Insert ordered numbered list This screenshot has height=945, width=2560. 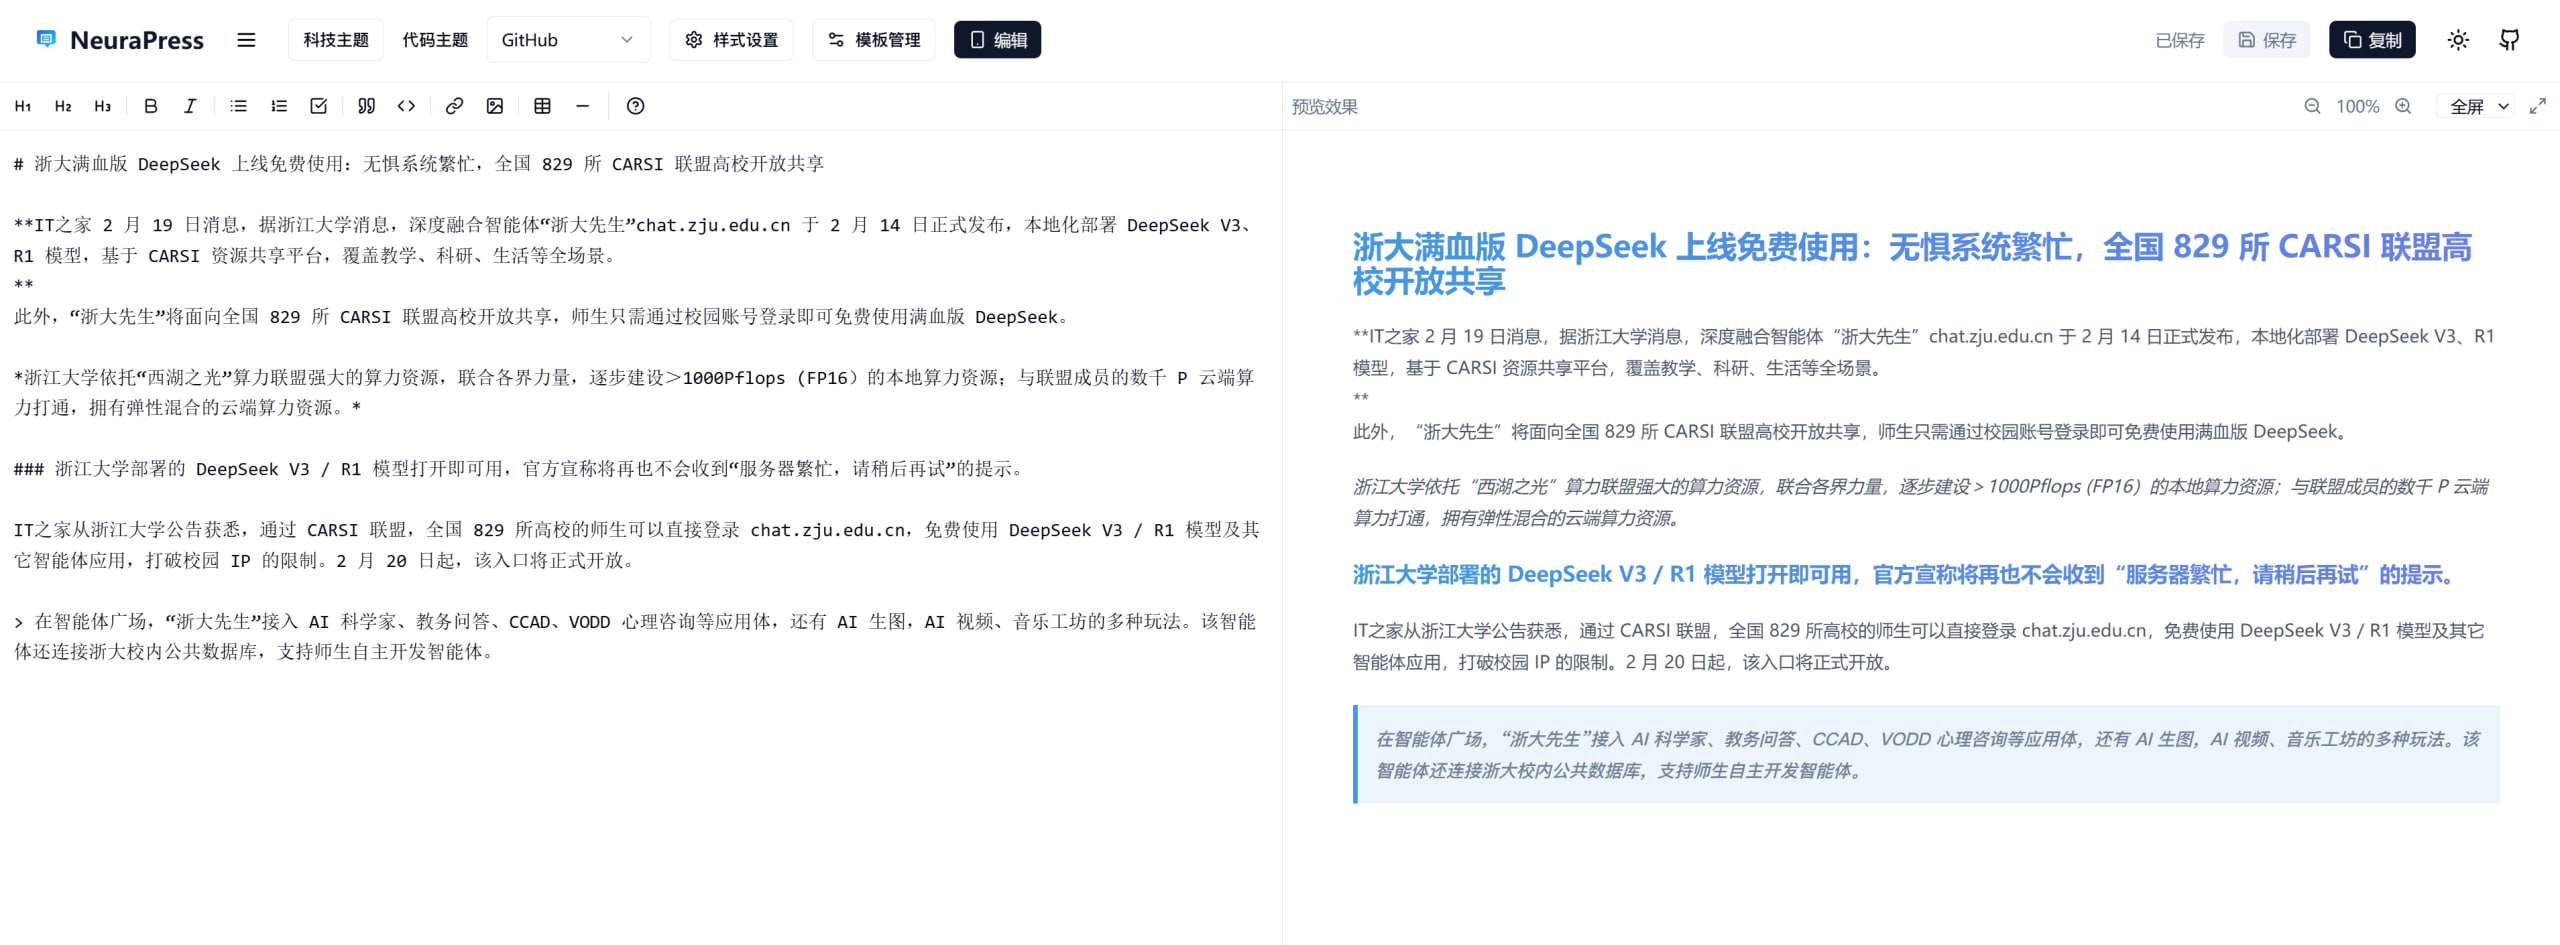pos(278,106)
